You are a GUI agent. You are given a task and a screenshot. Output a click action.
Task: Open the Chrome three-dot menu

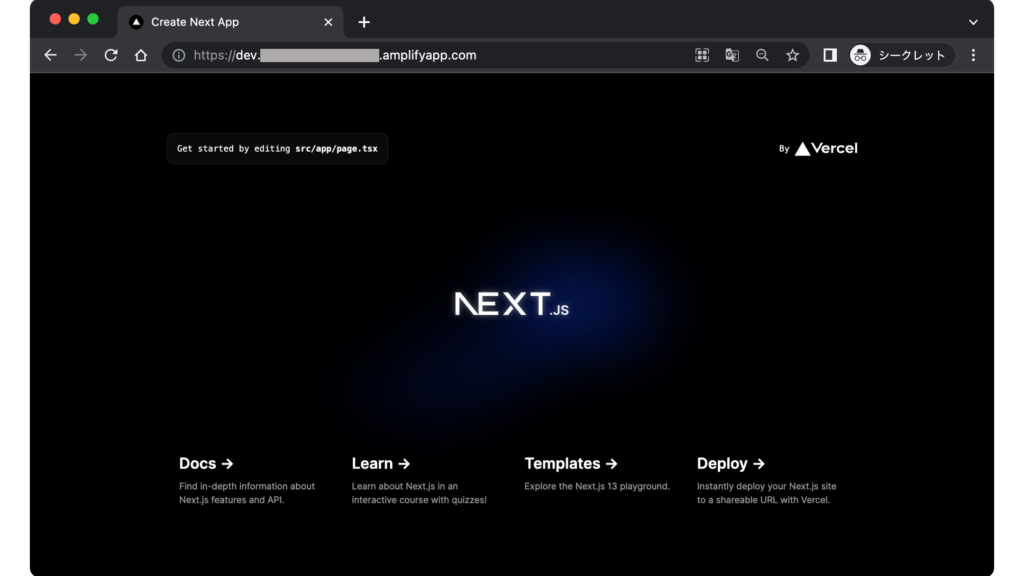tap(973, 56)
